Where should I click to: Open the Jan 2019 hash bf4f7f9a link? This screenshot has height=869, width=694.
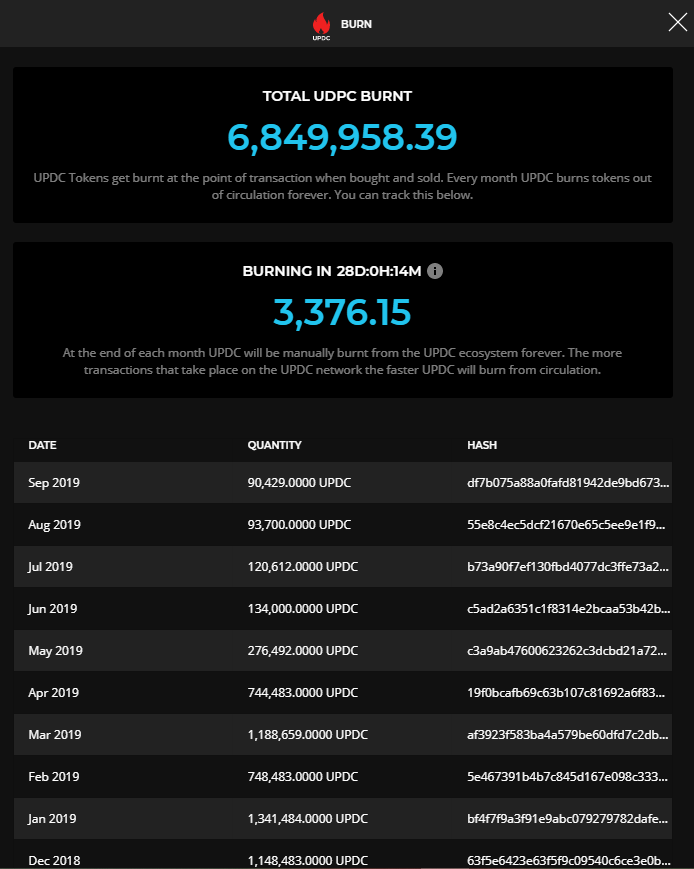tap(568, 819)
